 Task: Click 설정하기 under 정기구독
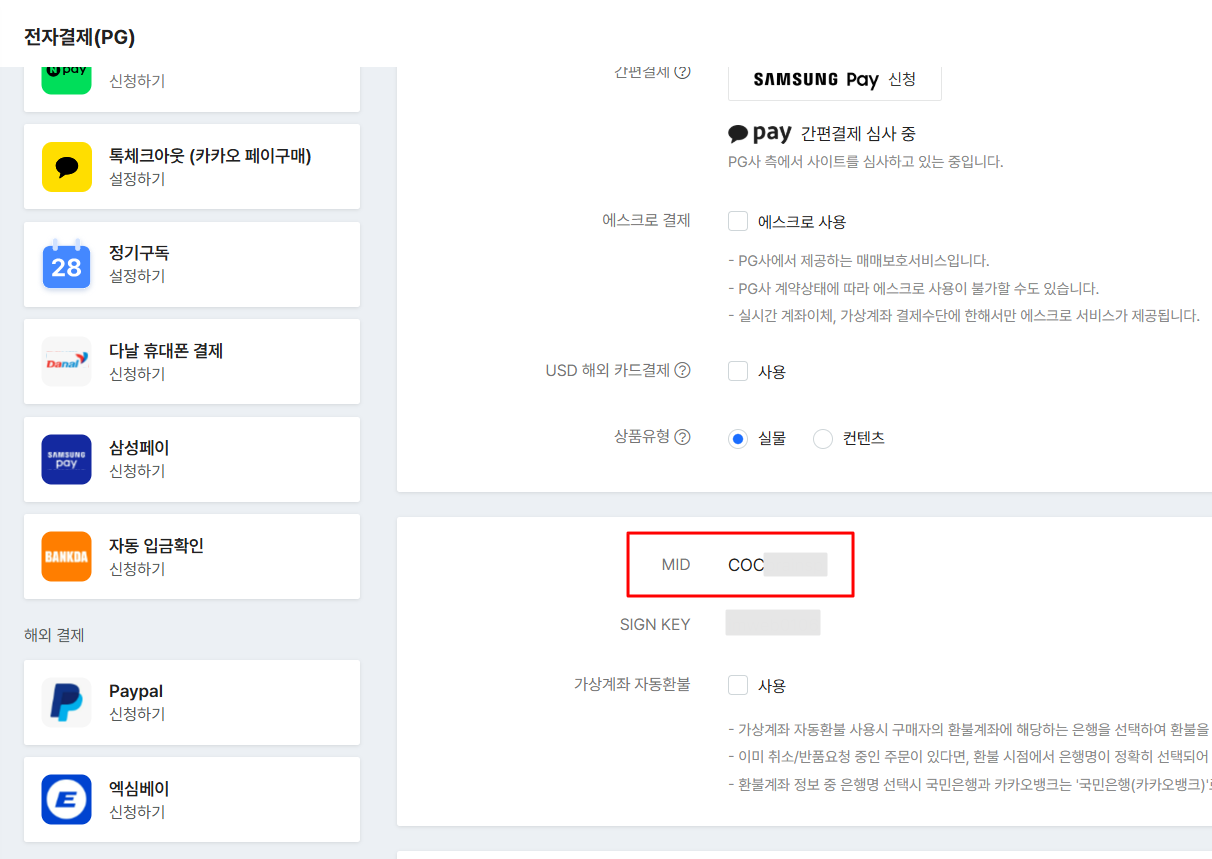tap(137, 276)
